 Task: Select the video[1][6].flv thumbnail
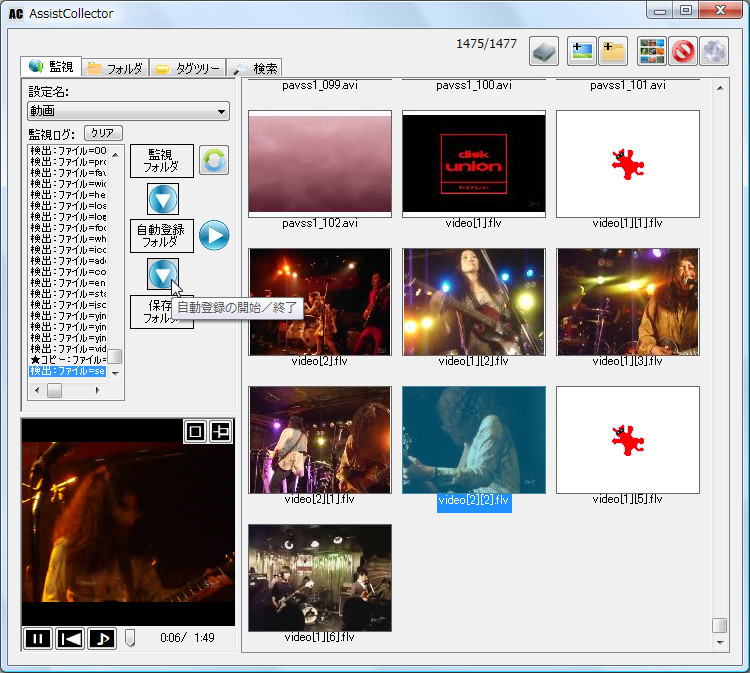point(320,578)
